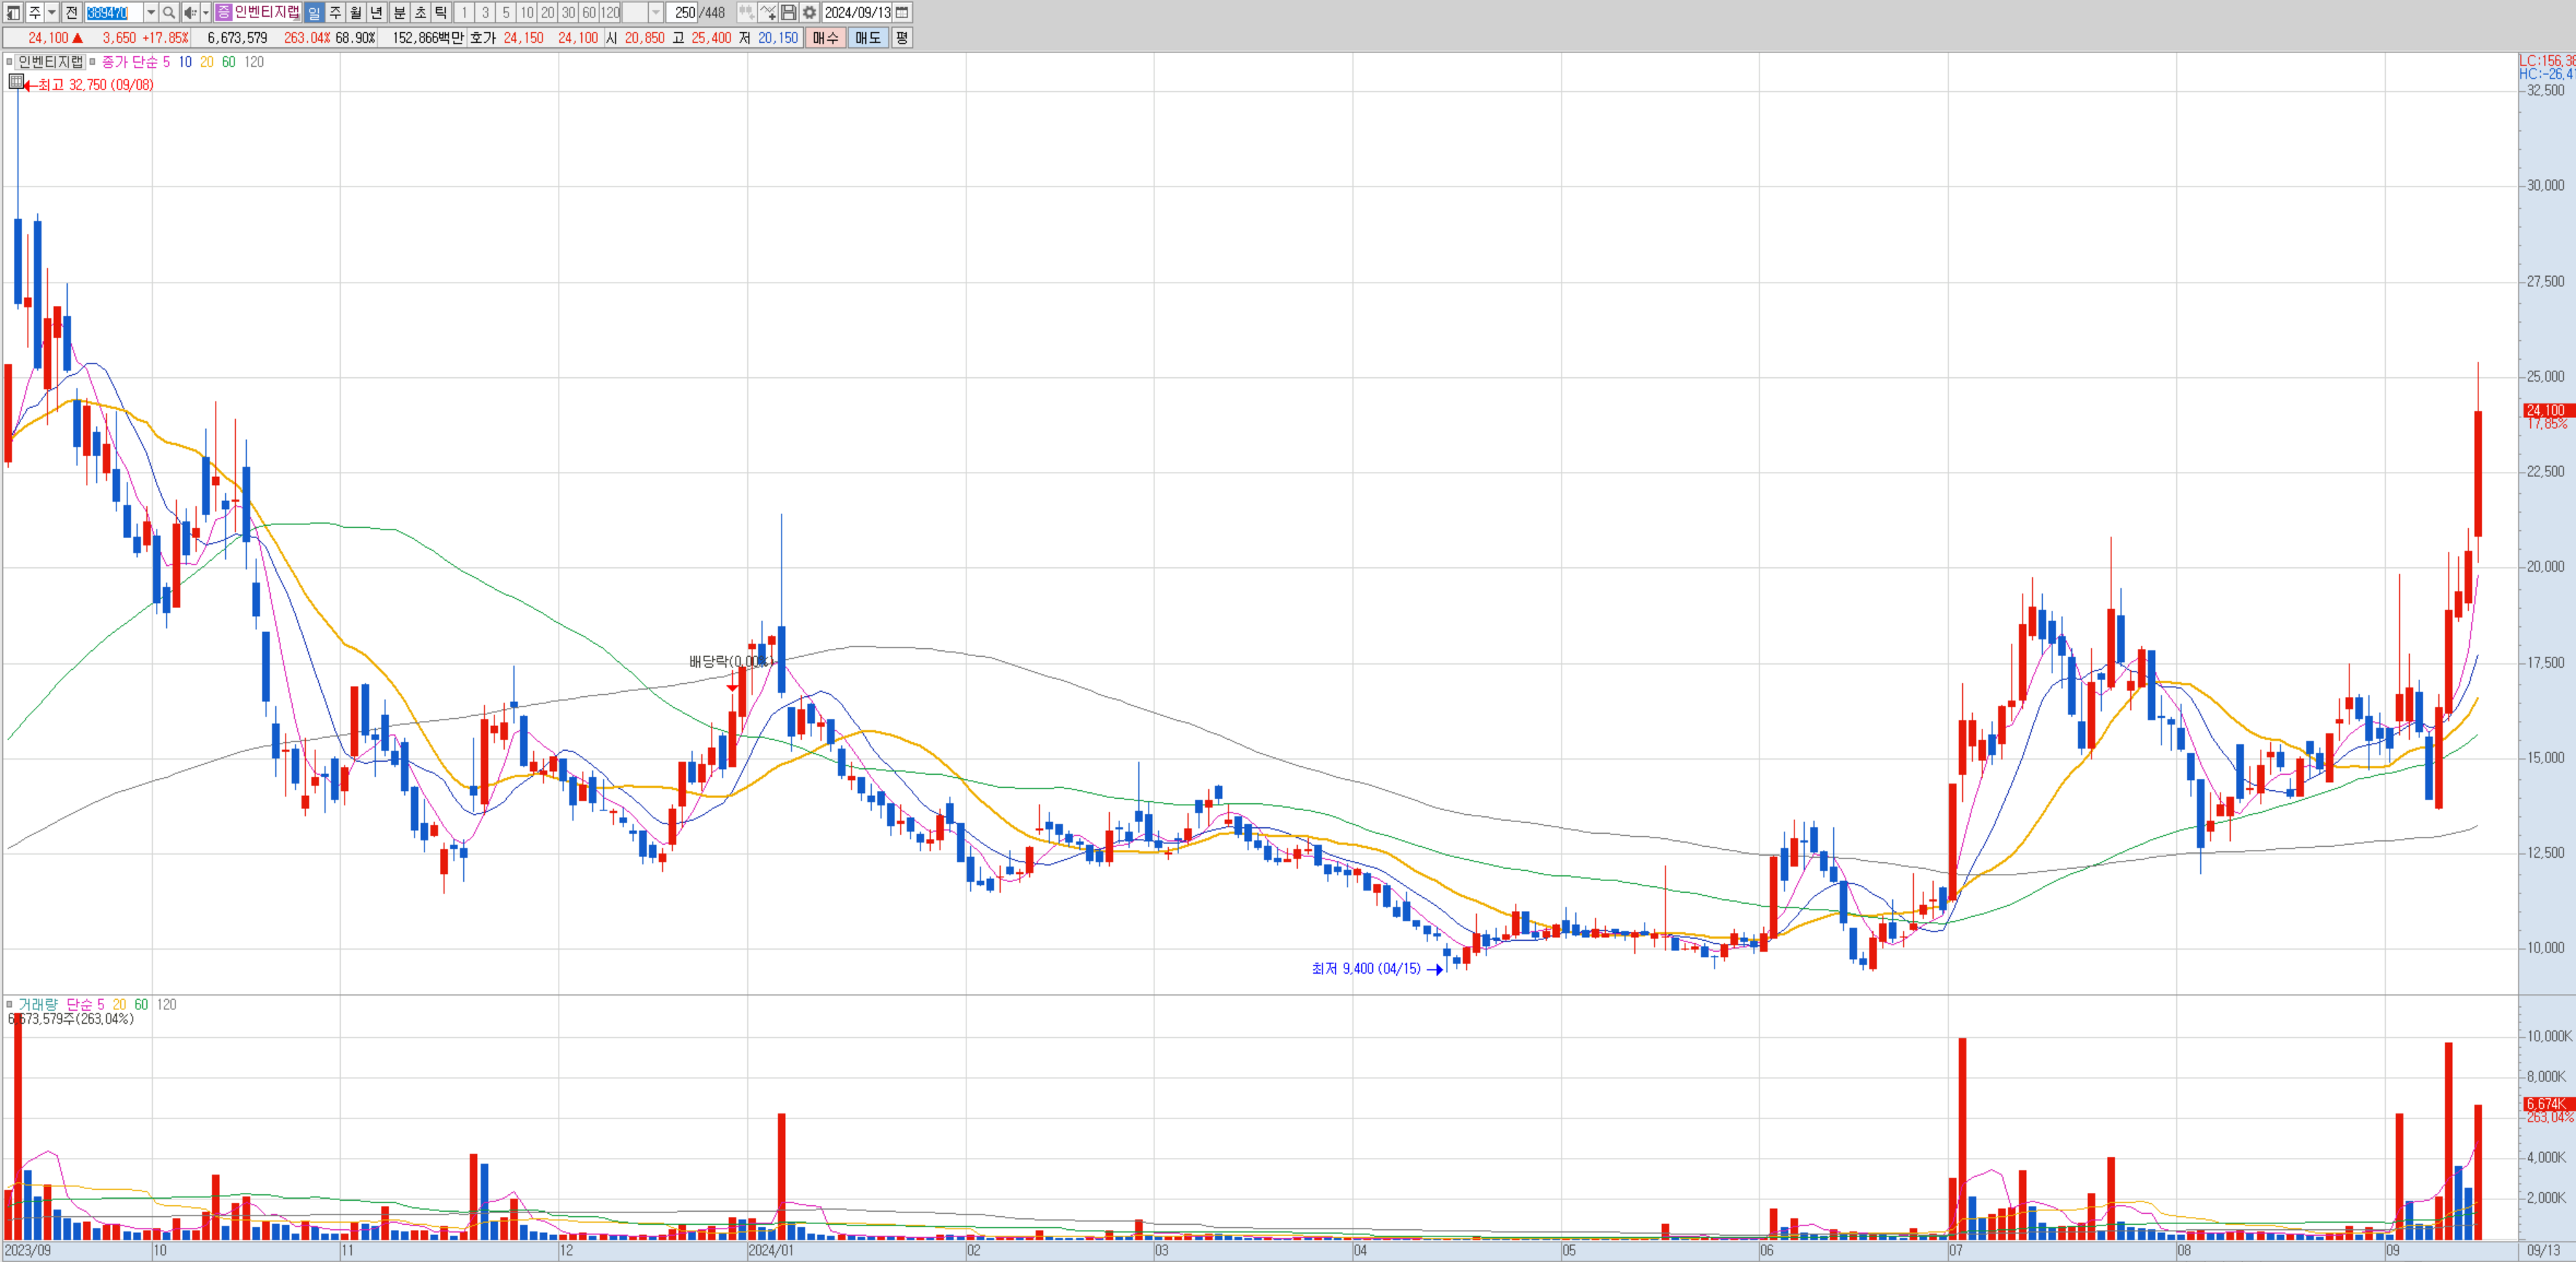The width and height of the screenshot is (2576, 1262).
Task: Click the save chart floppy icon
Action: tap(788, 13)
